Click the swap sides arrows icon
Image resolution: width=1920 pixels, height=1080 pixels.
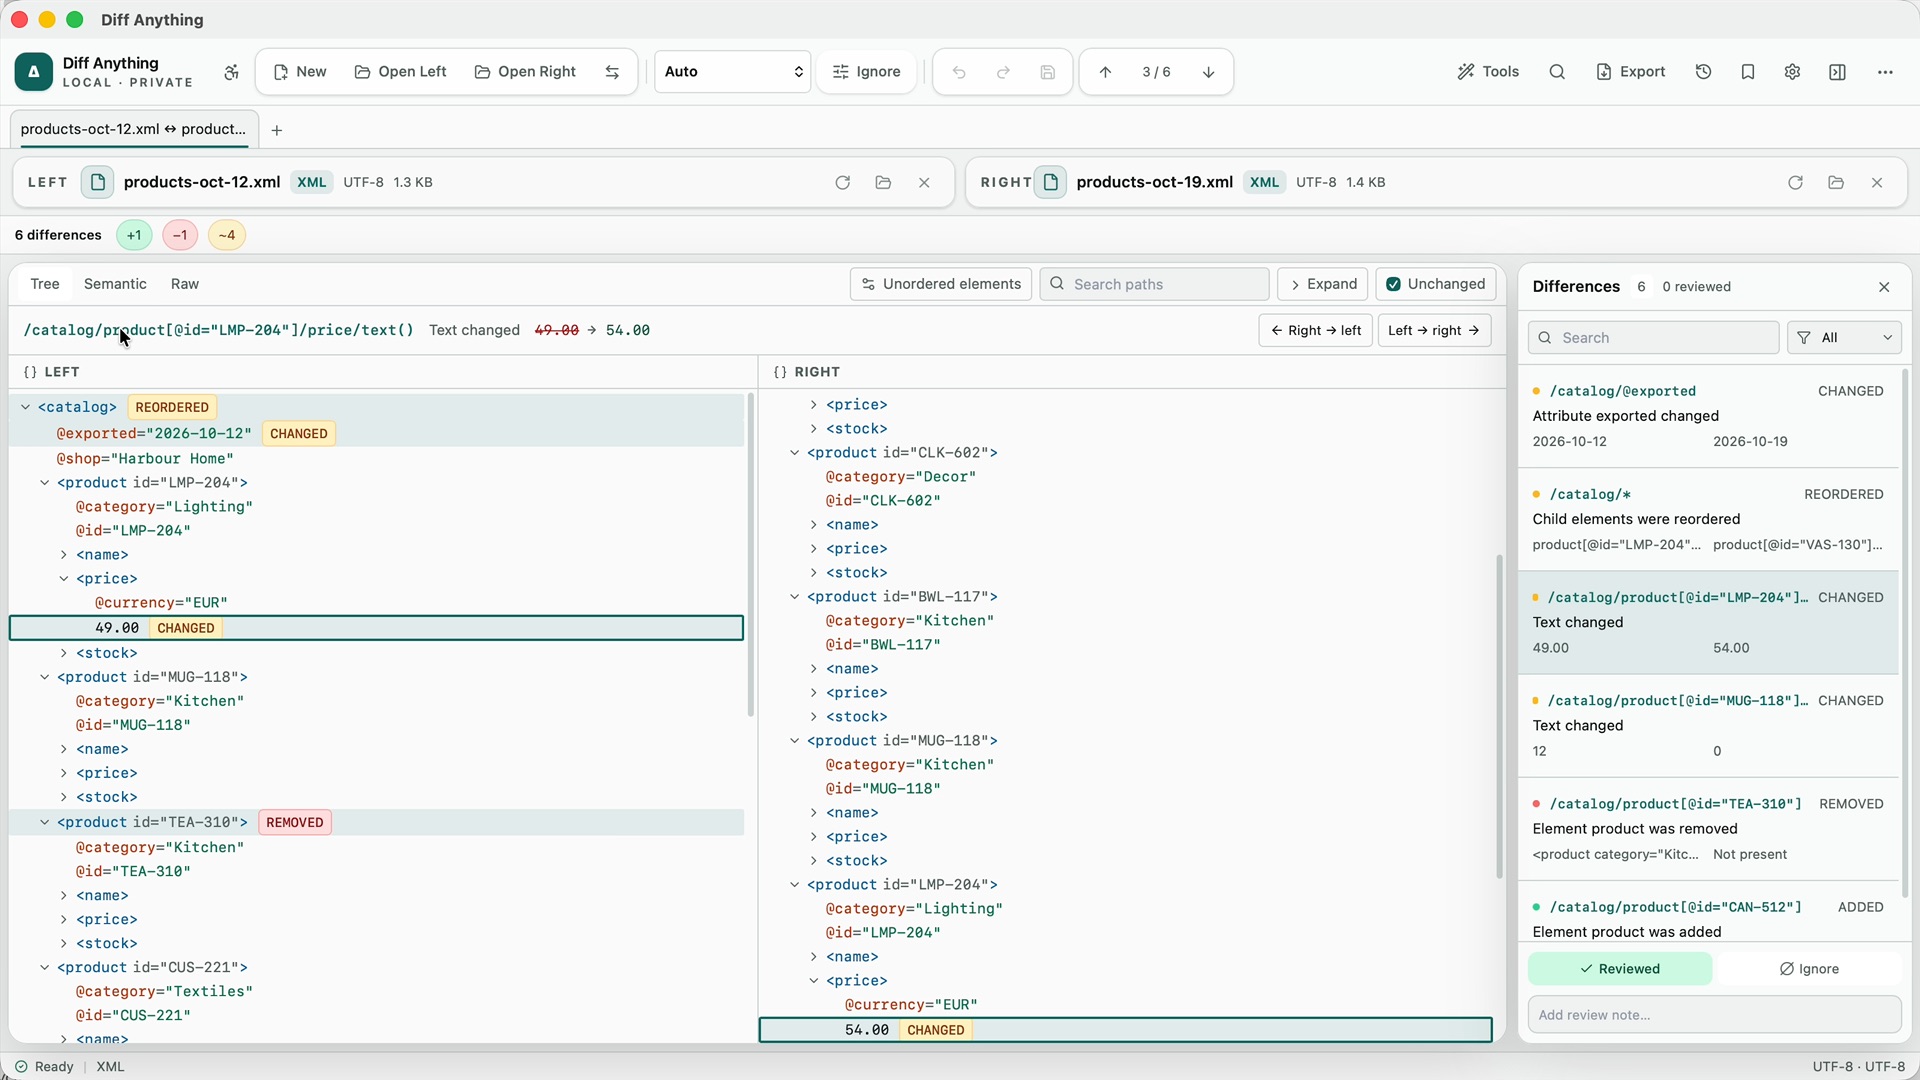pyautogui.click(x=612, y=72)
